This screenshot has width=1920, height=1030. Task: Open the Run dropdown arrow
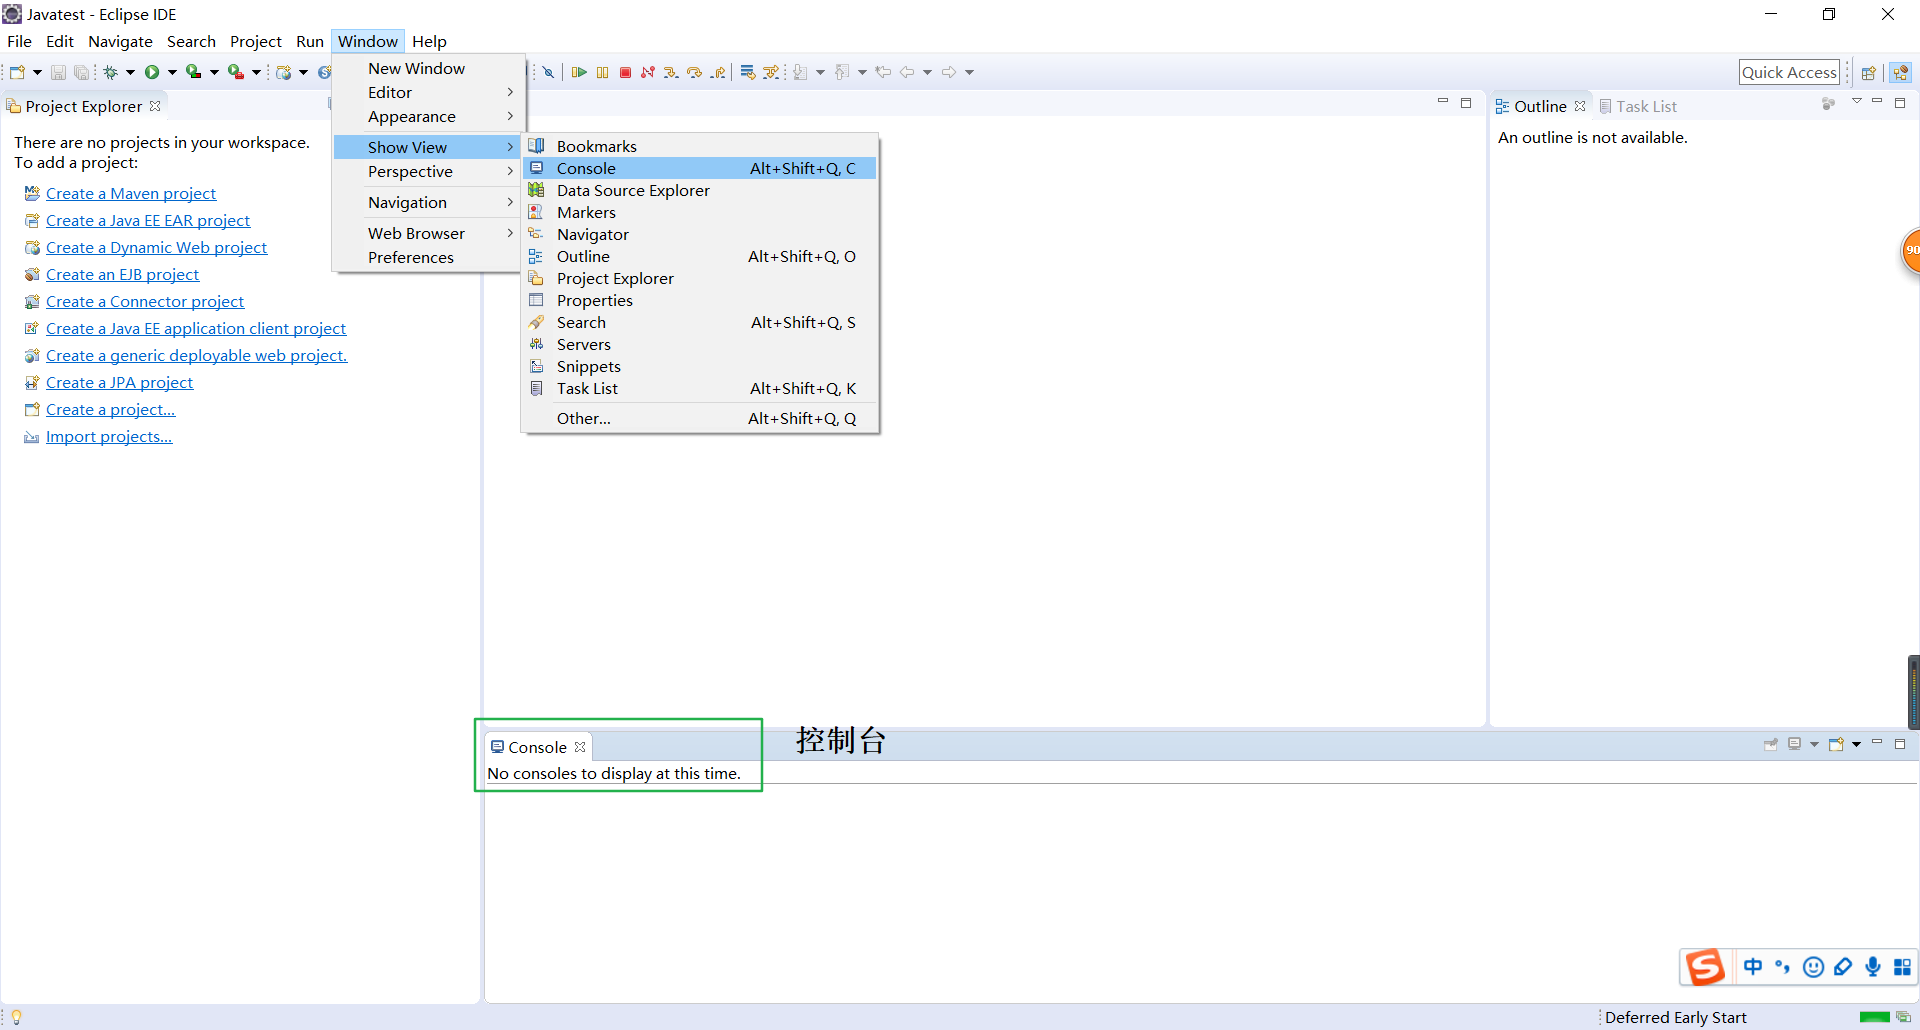172,72
